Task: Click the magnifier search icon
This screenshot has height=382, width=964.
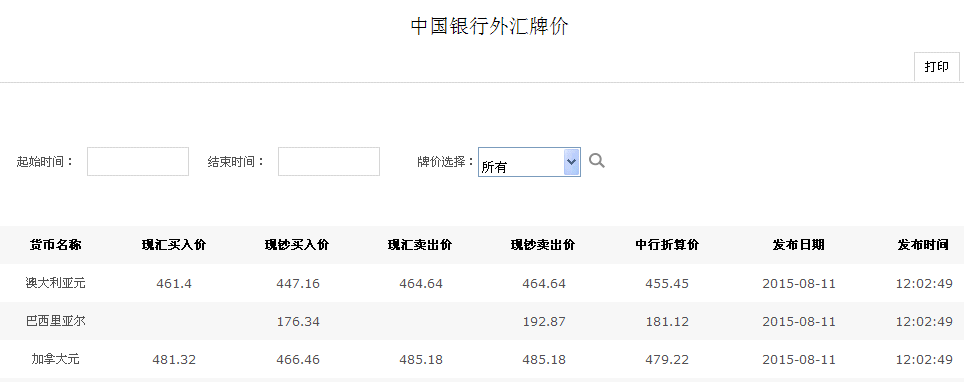Action: tap(596, 161)
